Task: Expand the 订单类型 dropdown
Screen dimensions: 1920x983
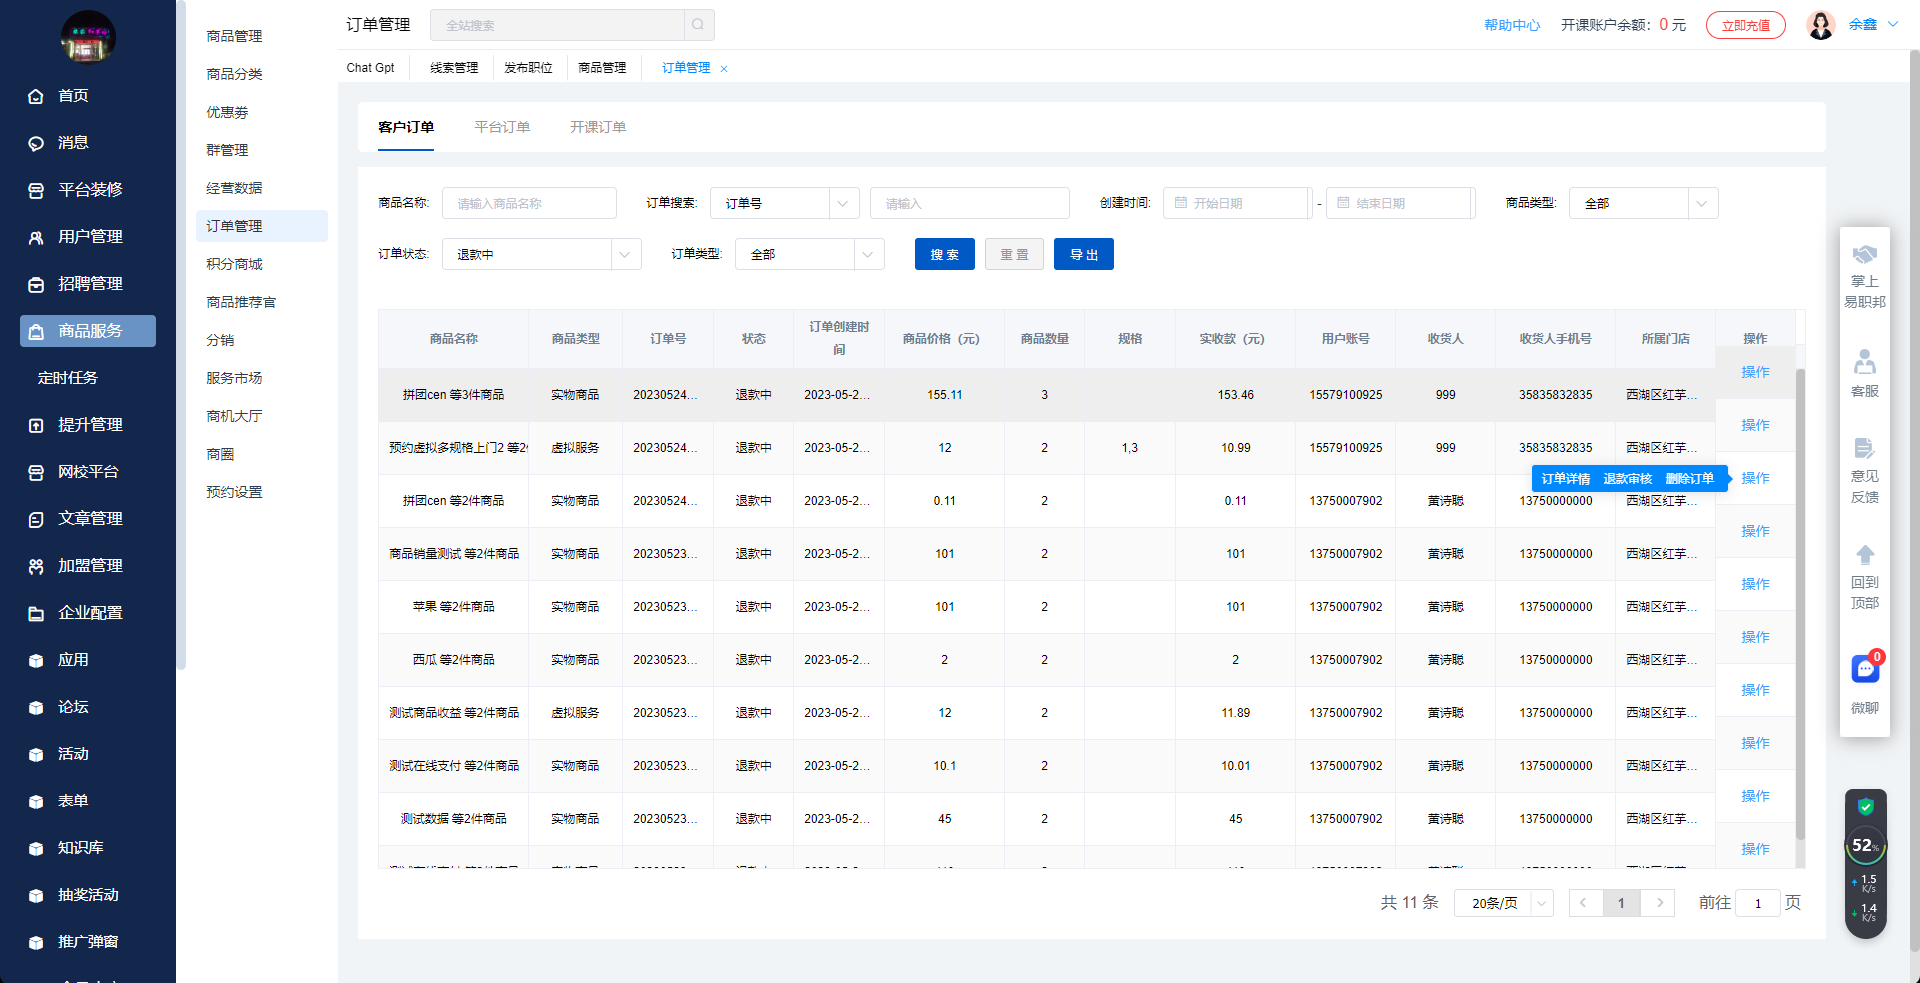Action: click(x=809, y=255)
